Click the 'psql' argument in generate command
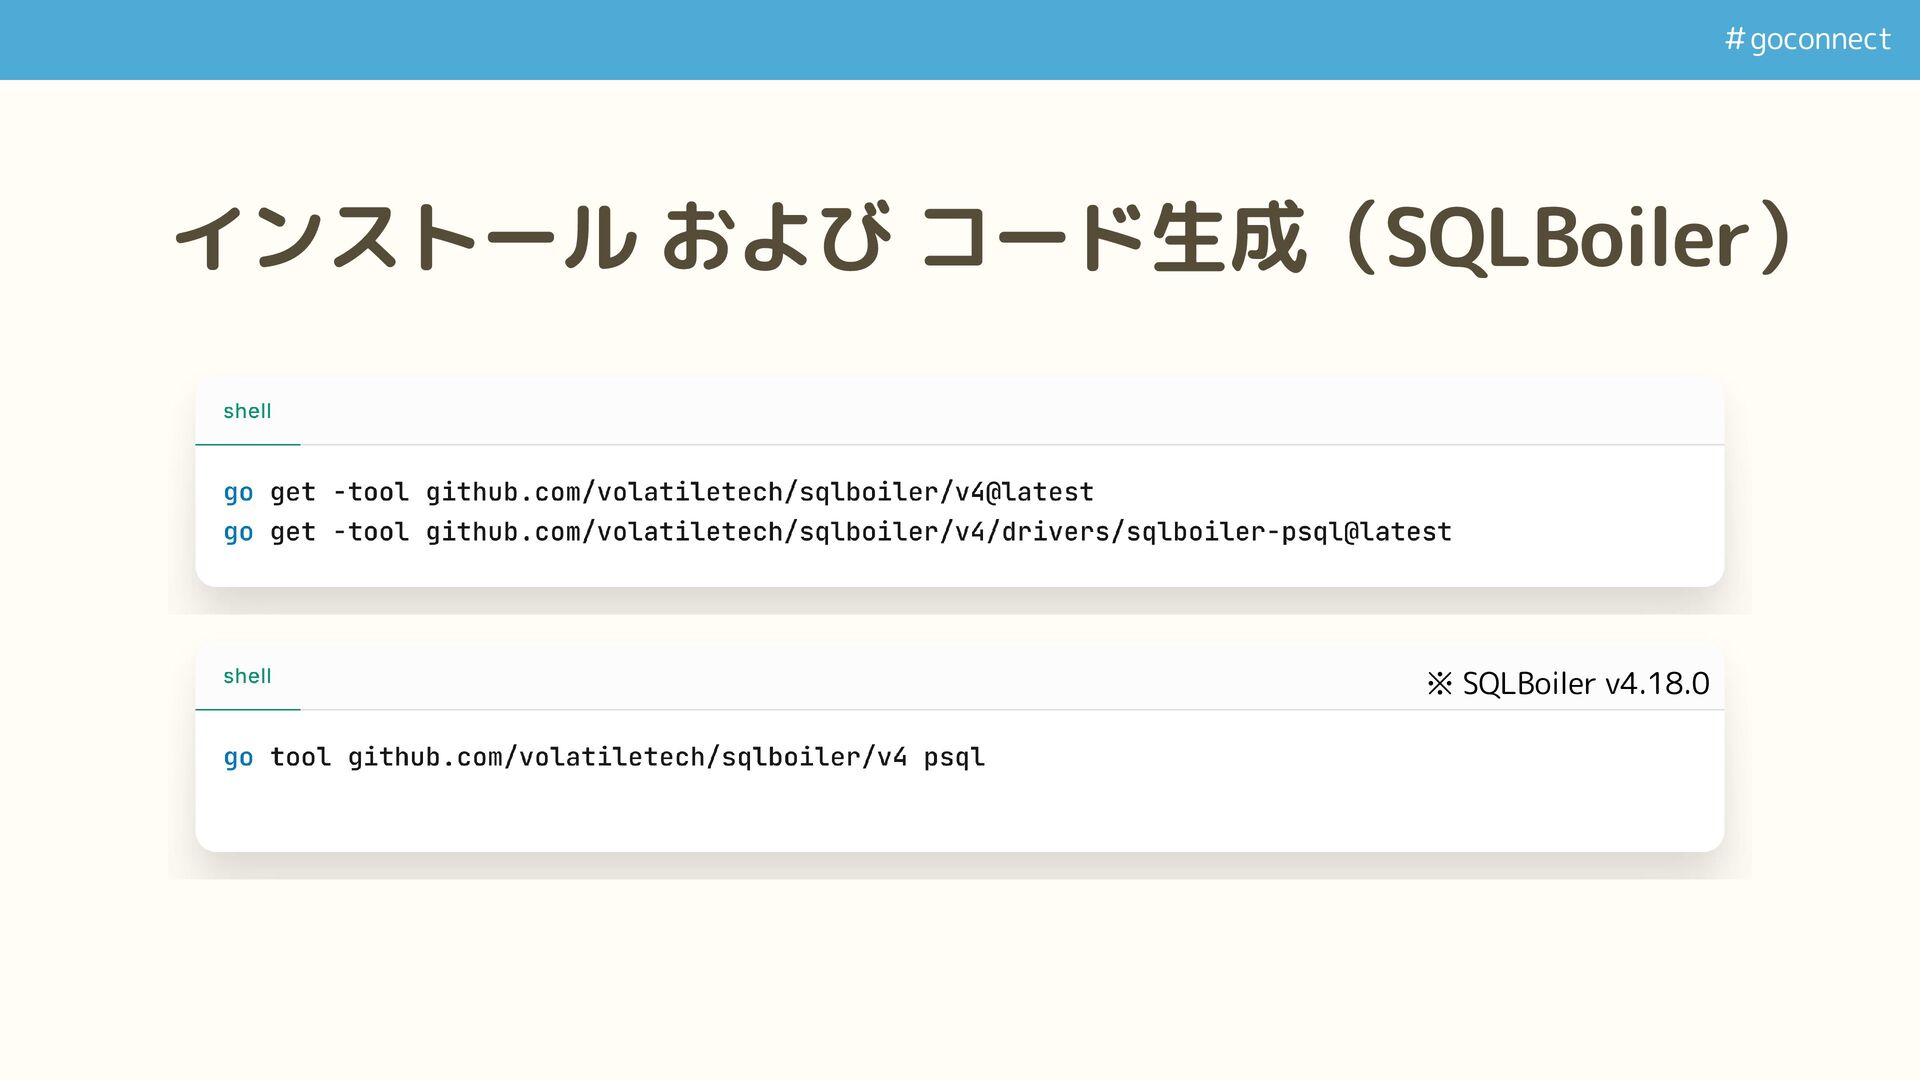Viewport: 1920px width, 1080px height. (x=954, y=757)
